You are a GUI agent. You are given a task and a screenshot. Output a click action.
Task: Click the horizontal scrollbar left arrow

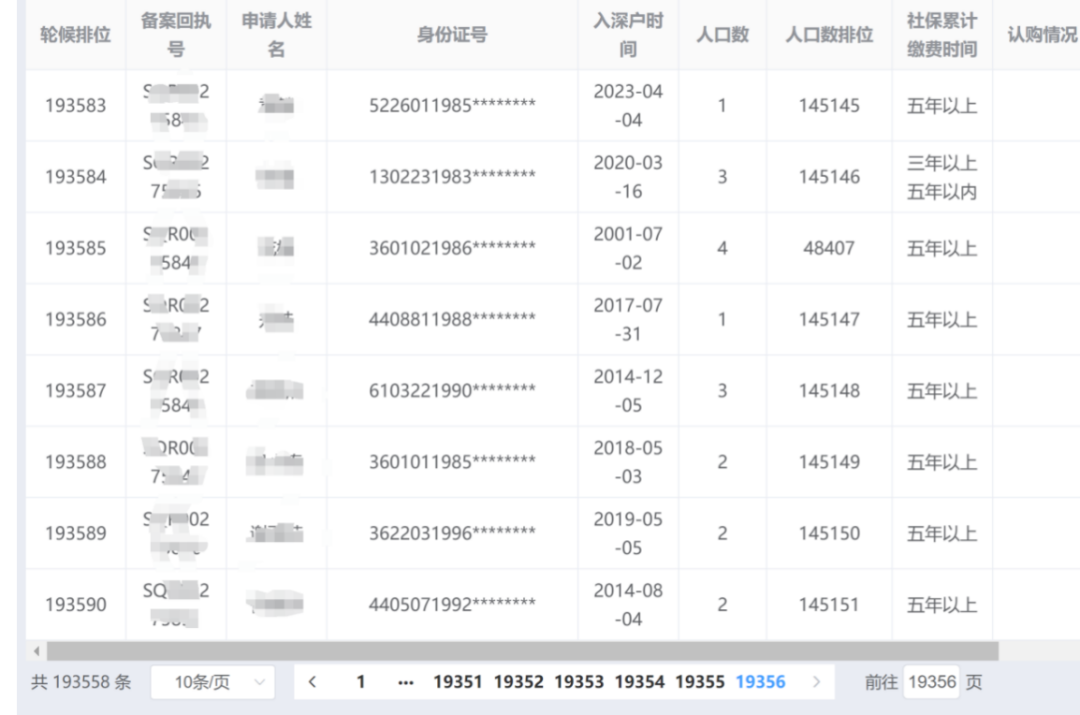[x=37, y=650]
